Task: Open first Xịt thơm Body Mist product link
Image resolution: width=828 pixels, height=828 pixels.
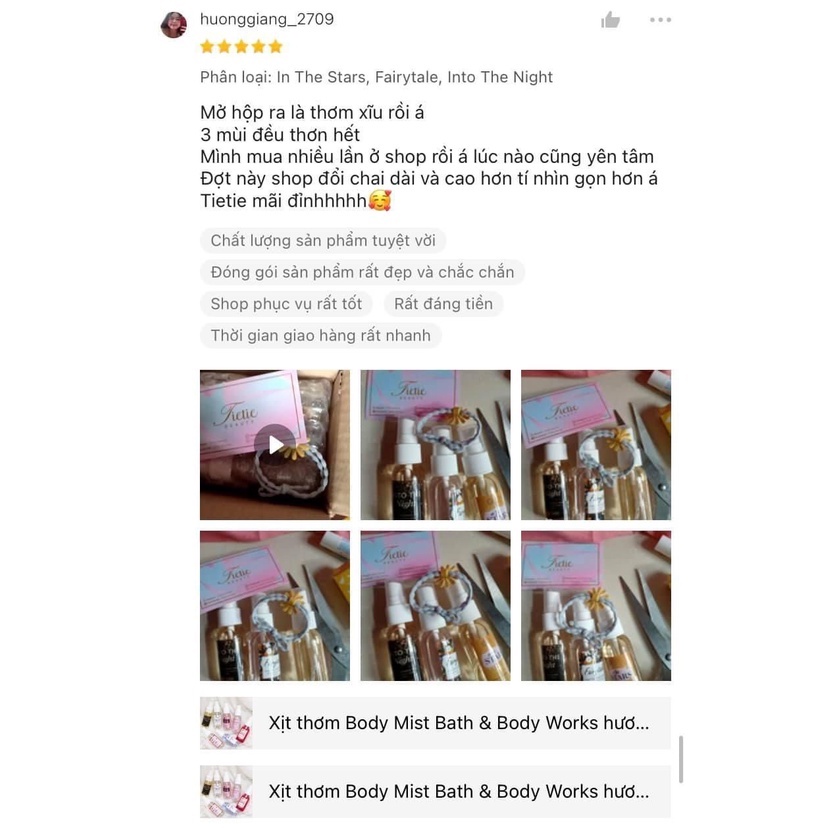Action: (x=435, y=723)
